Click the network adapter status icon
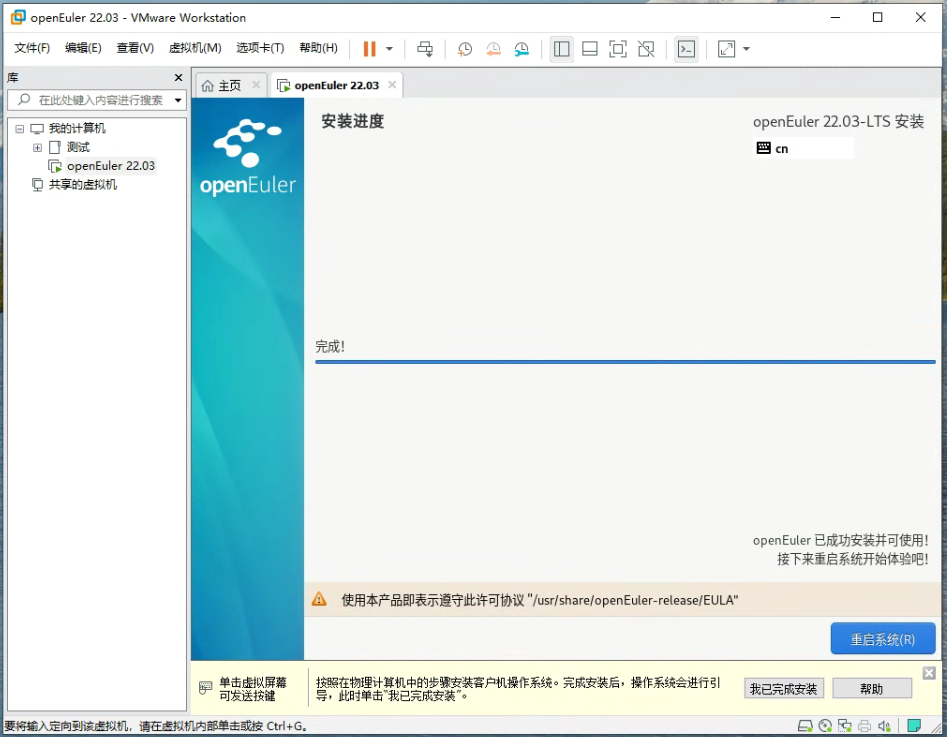This screenshot has height=737, width=947. [x=844, y=726]
